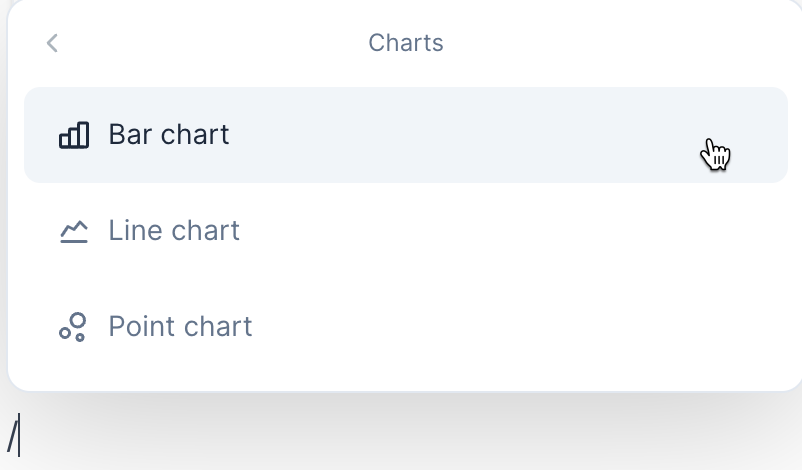Insert a point chart via its icon
802x470 pixels.
73,327
